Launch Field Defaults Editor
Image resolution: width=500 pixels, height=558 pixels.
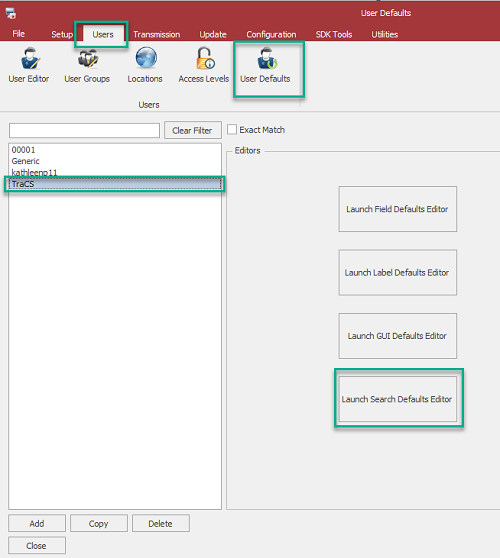click(398, 209)
